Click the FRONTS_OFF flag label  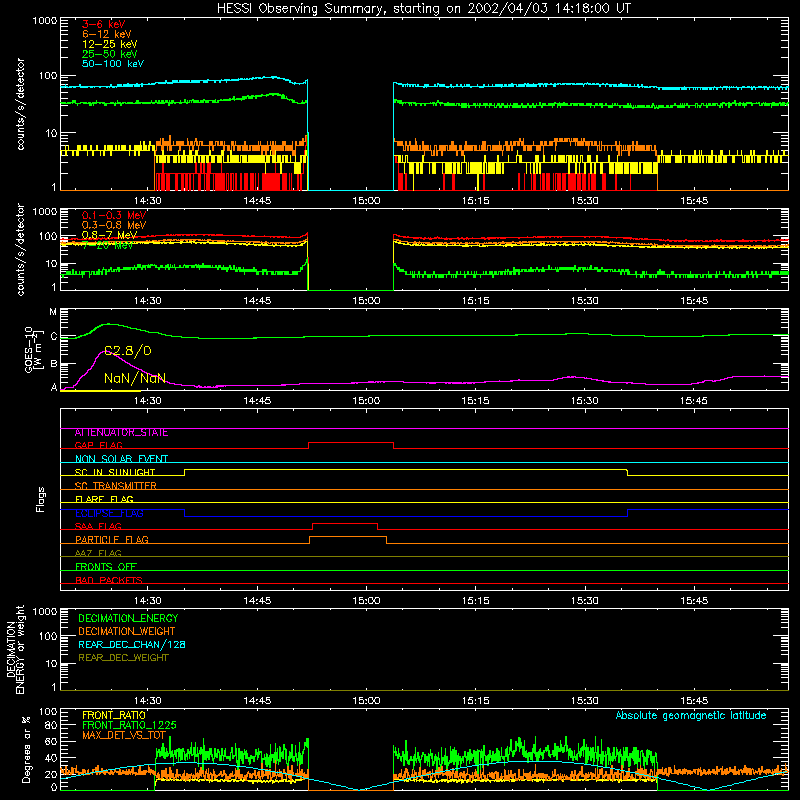pyautogui.click(x=106, y=567)
